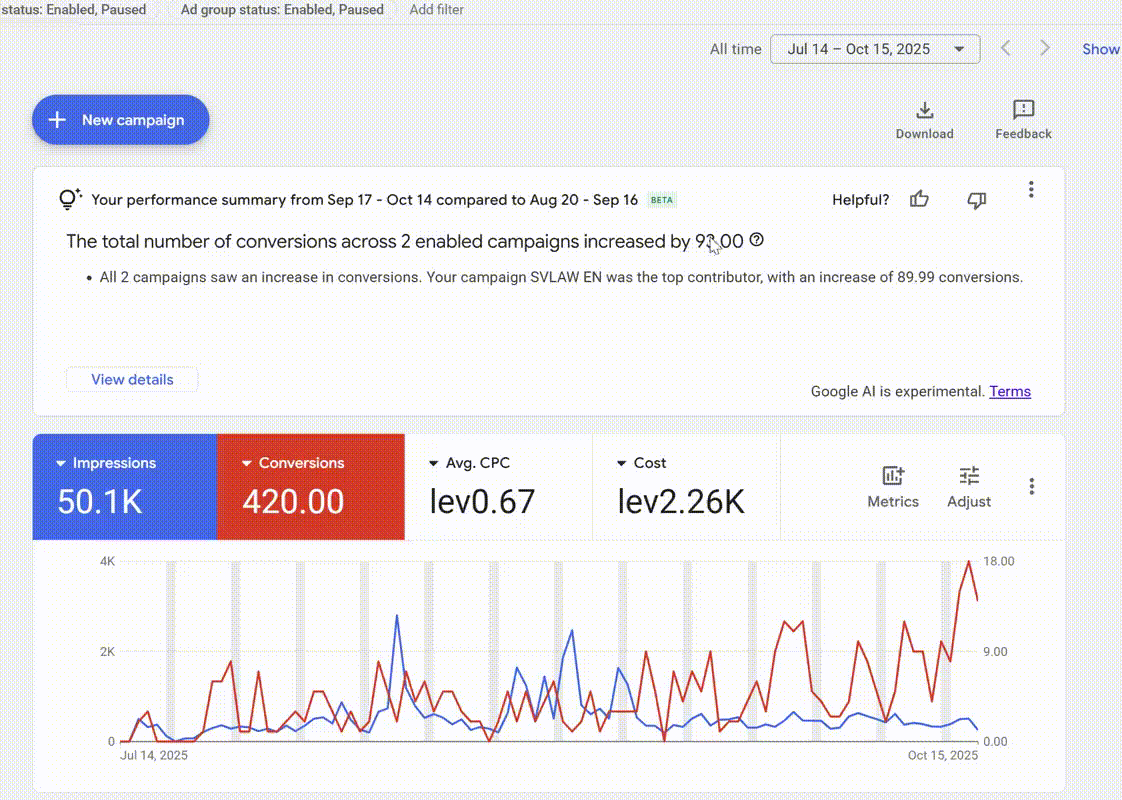Expand the Conversions metric dropdown
The width and height of the screenshot is (1122, 800).
click(x=247, y=464)
